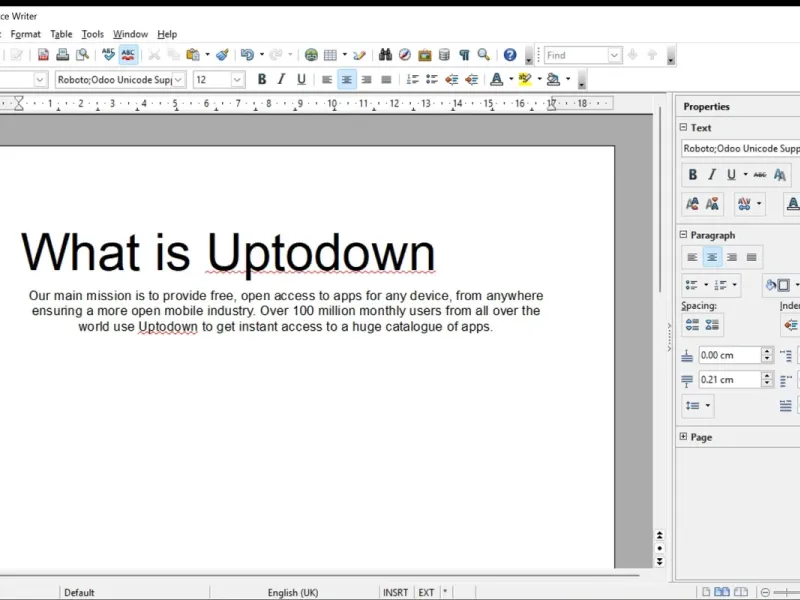Screen dimensions: 800x600
Task: Click the Export as PDF icon
Action: click(43, 55)
